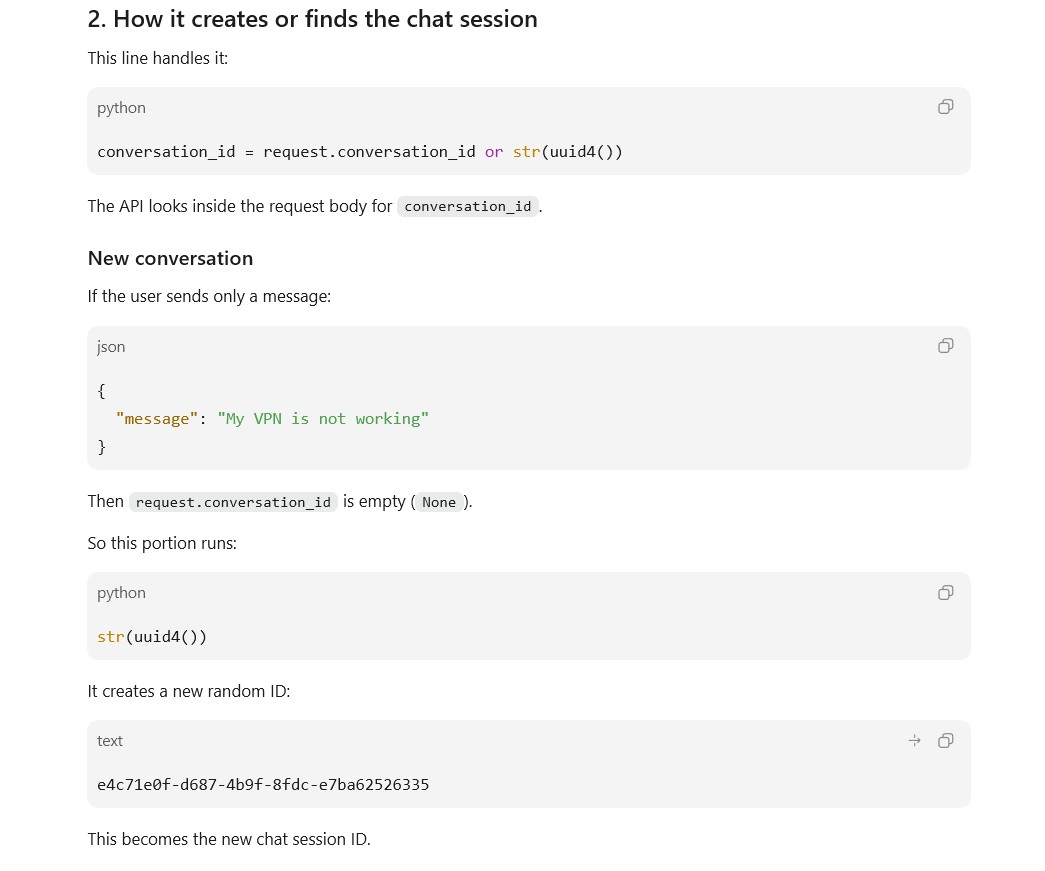Click the 'New conversation' subheading
1045x871 pixels.
click(x=171, y=259)
